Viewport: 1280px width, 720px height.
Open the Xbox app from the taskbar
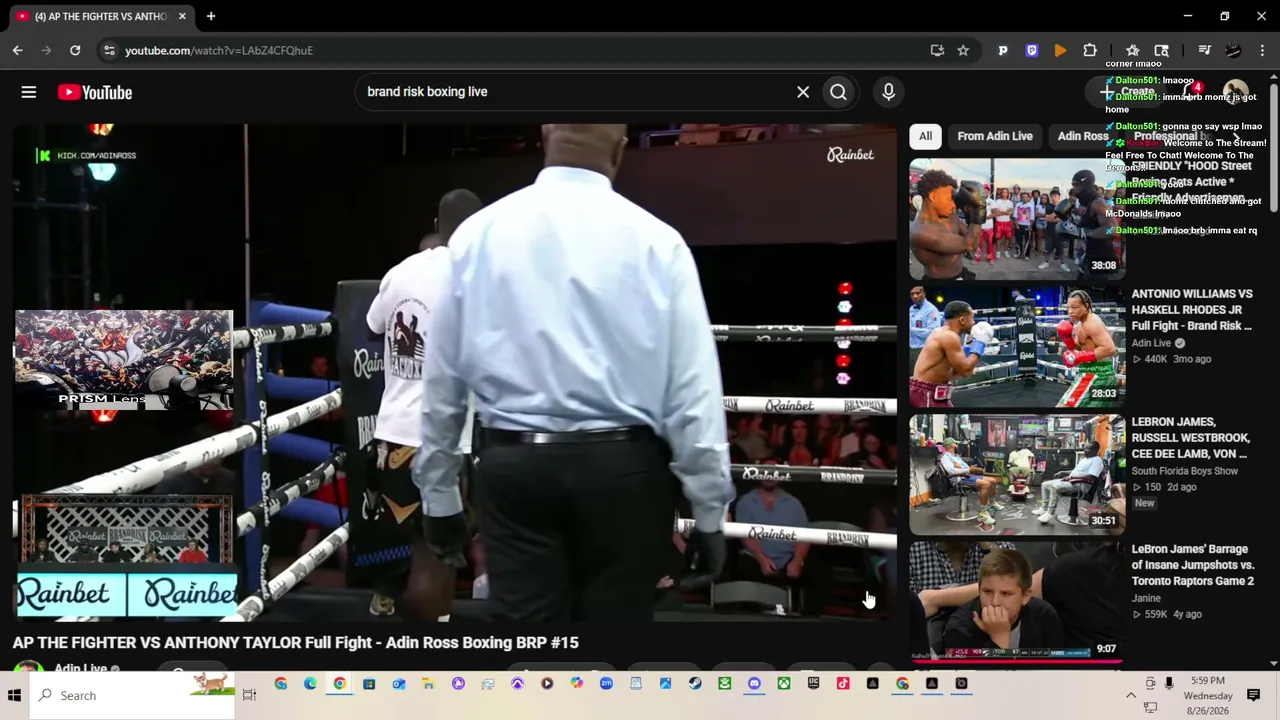pyautogui.click(x=784, y=684)
